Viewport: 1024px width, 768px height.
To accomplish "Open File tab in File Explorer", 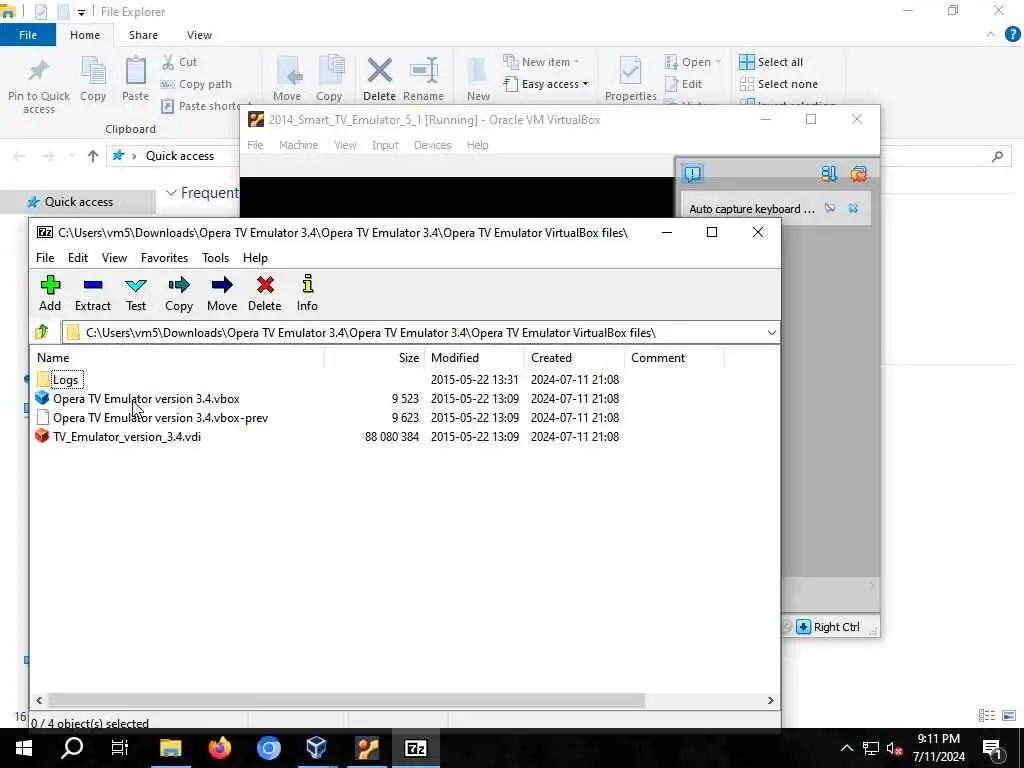I will point(28,35).
